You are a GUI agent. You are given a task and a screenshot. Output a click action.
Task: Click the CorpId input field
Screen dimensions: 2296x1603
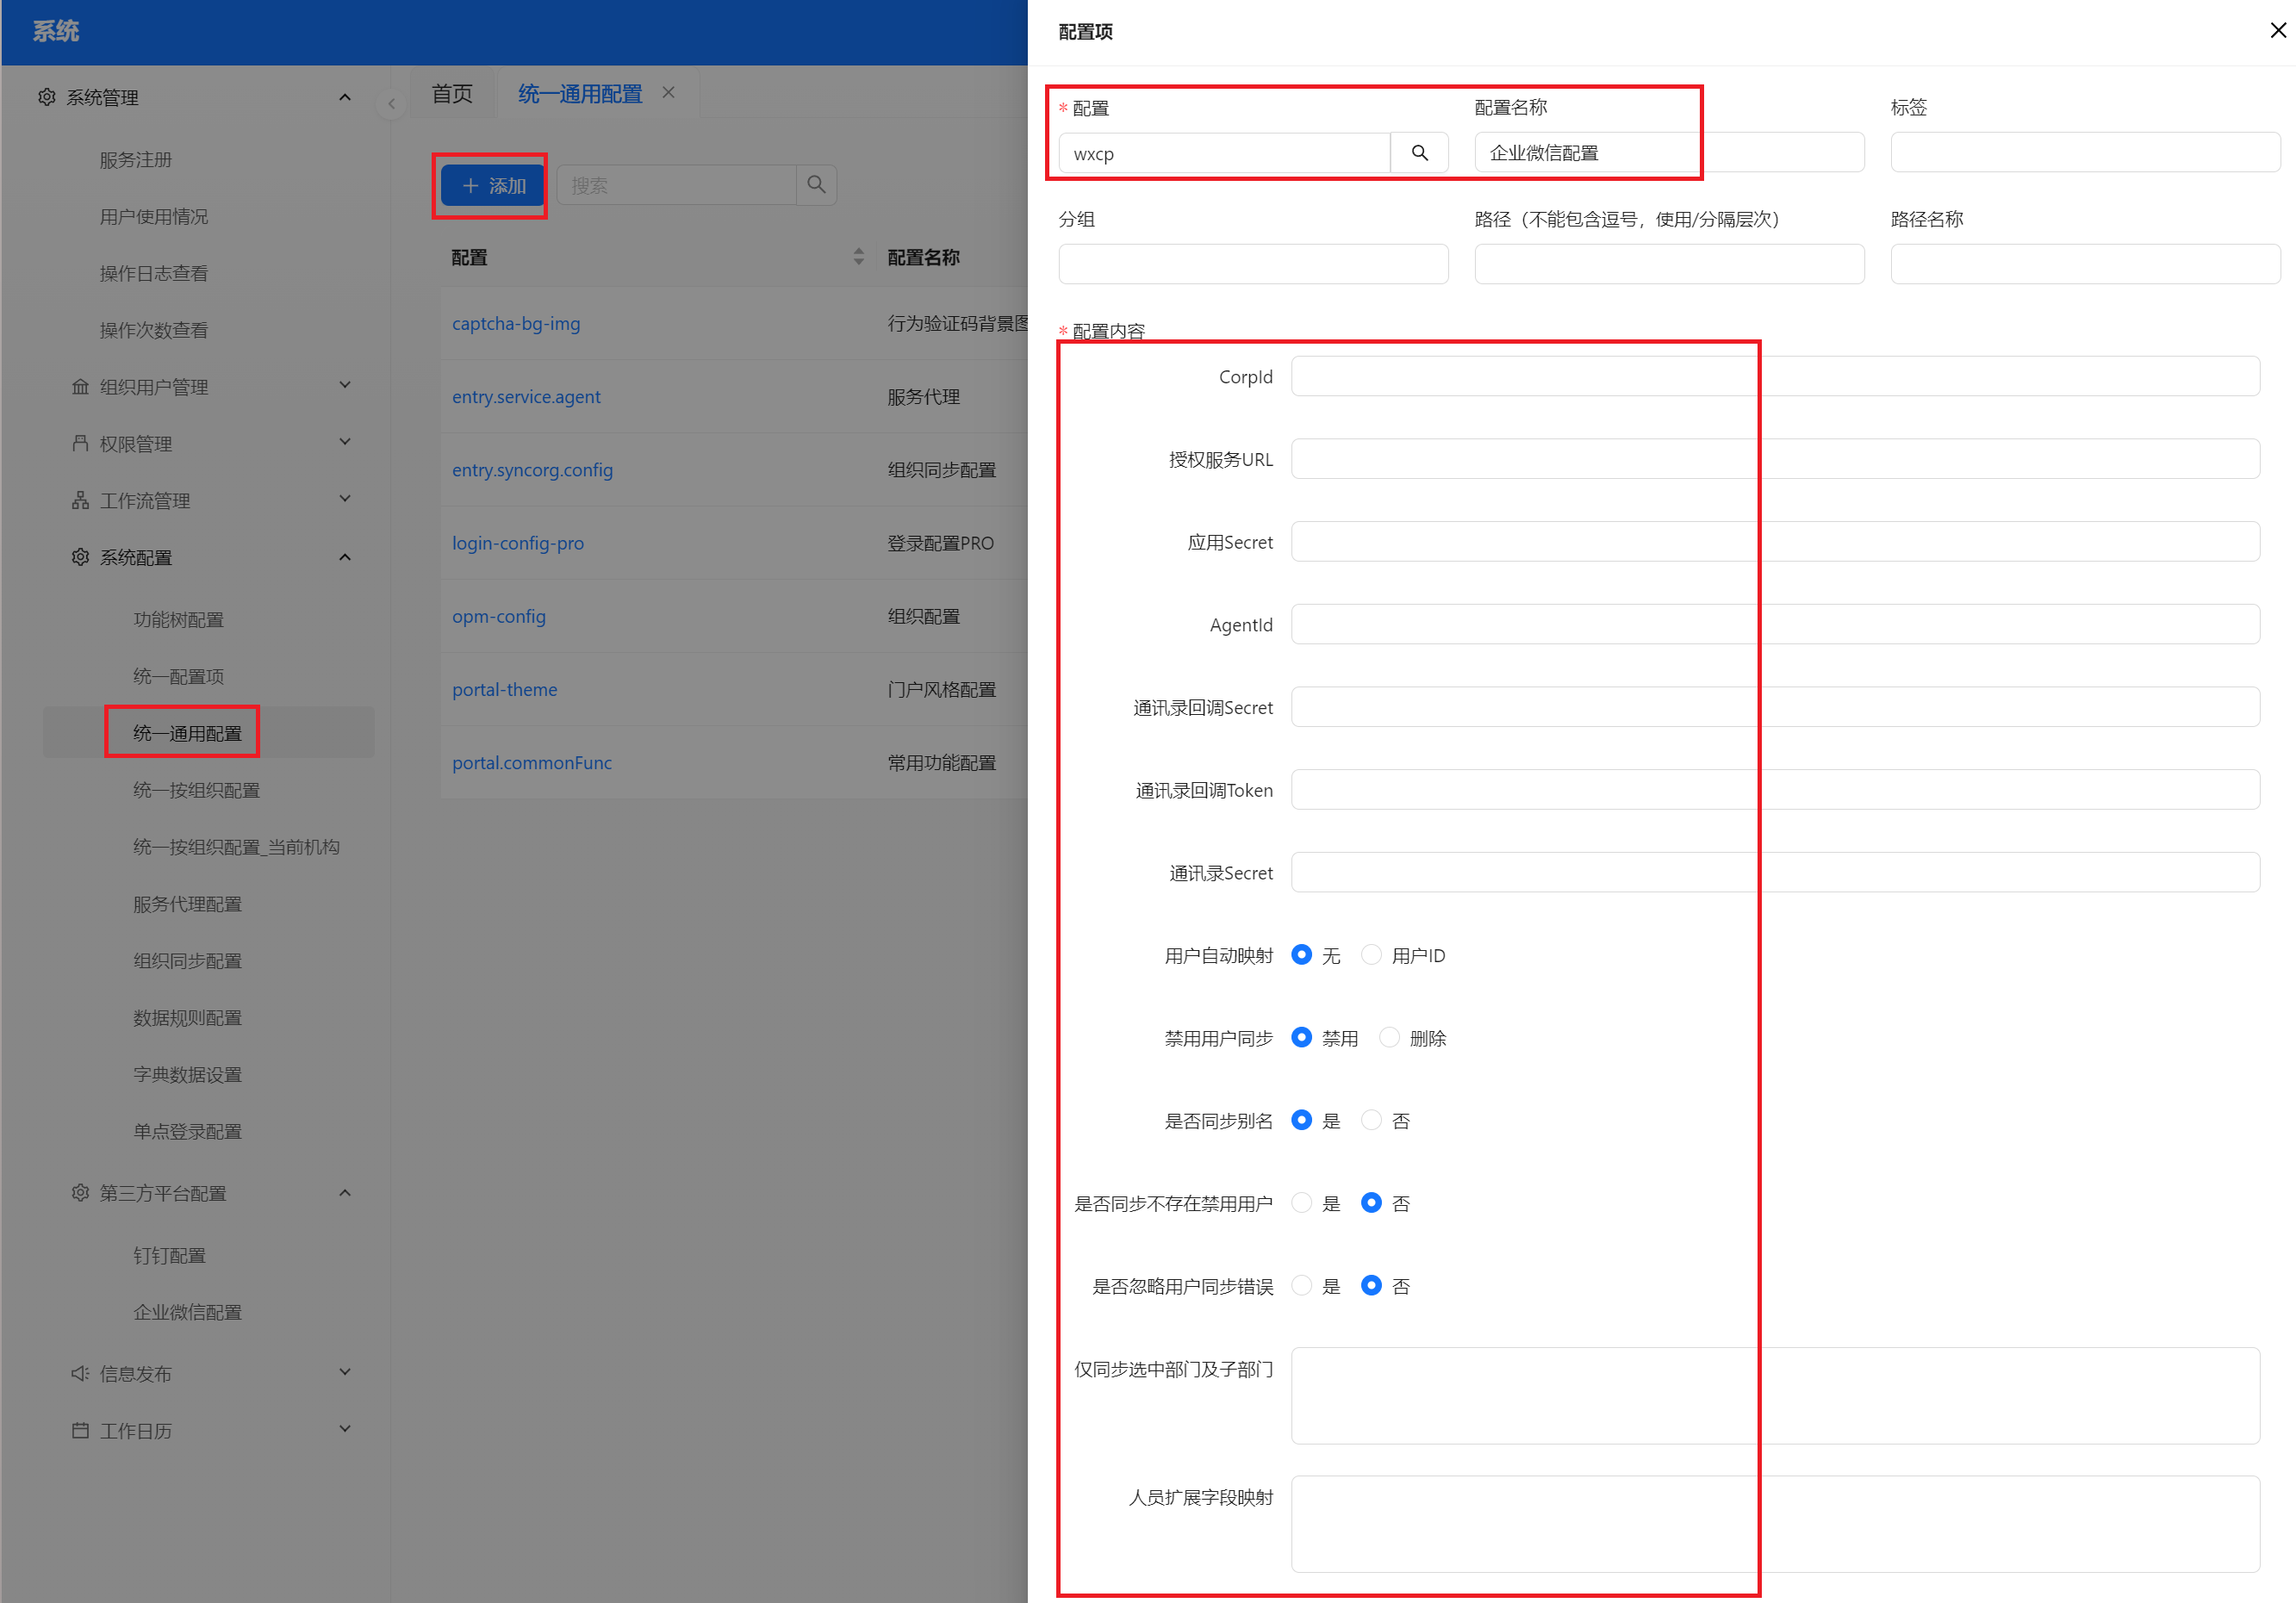1775,377
